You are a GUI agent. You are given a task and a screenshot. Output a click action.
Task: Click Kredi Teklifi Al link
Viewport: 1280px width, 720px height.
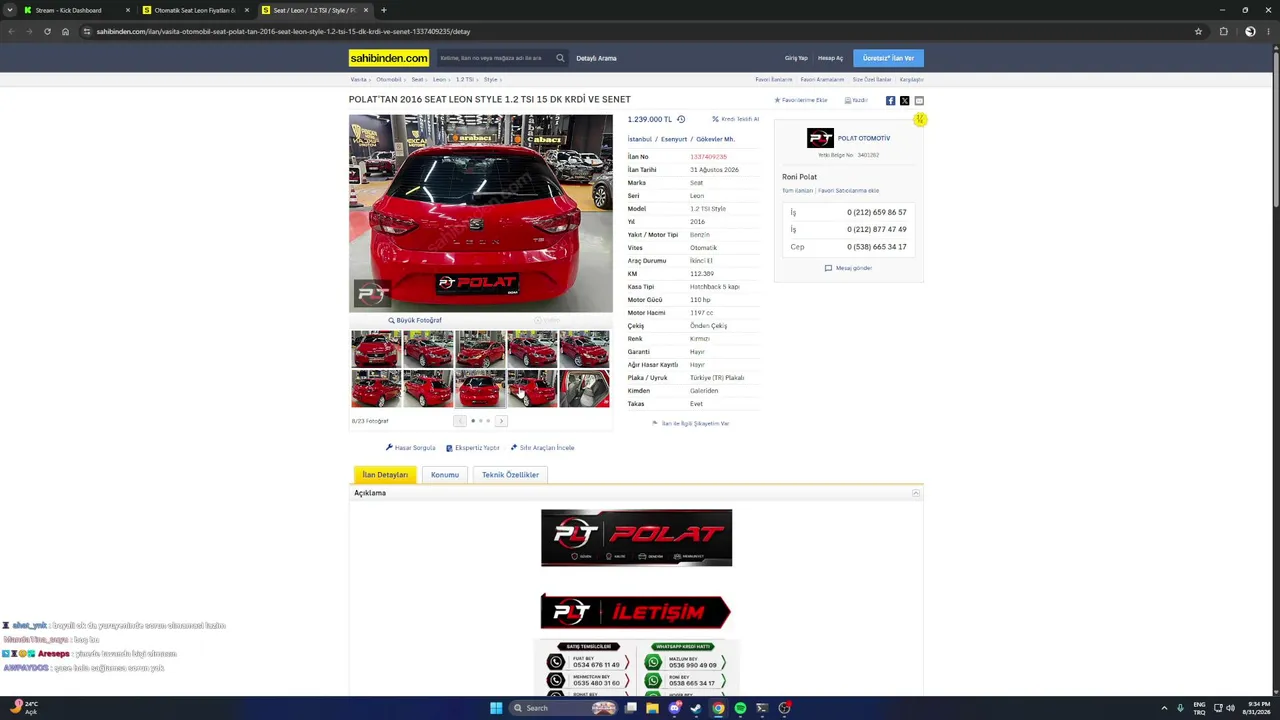(x=736, y=119)
